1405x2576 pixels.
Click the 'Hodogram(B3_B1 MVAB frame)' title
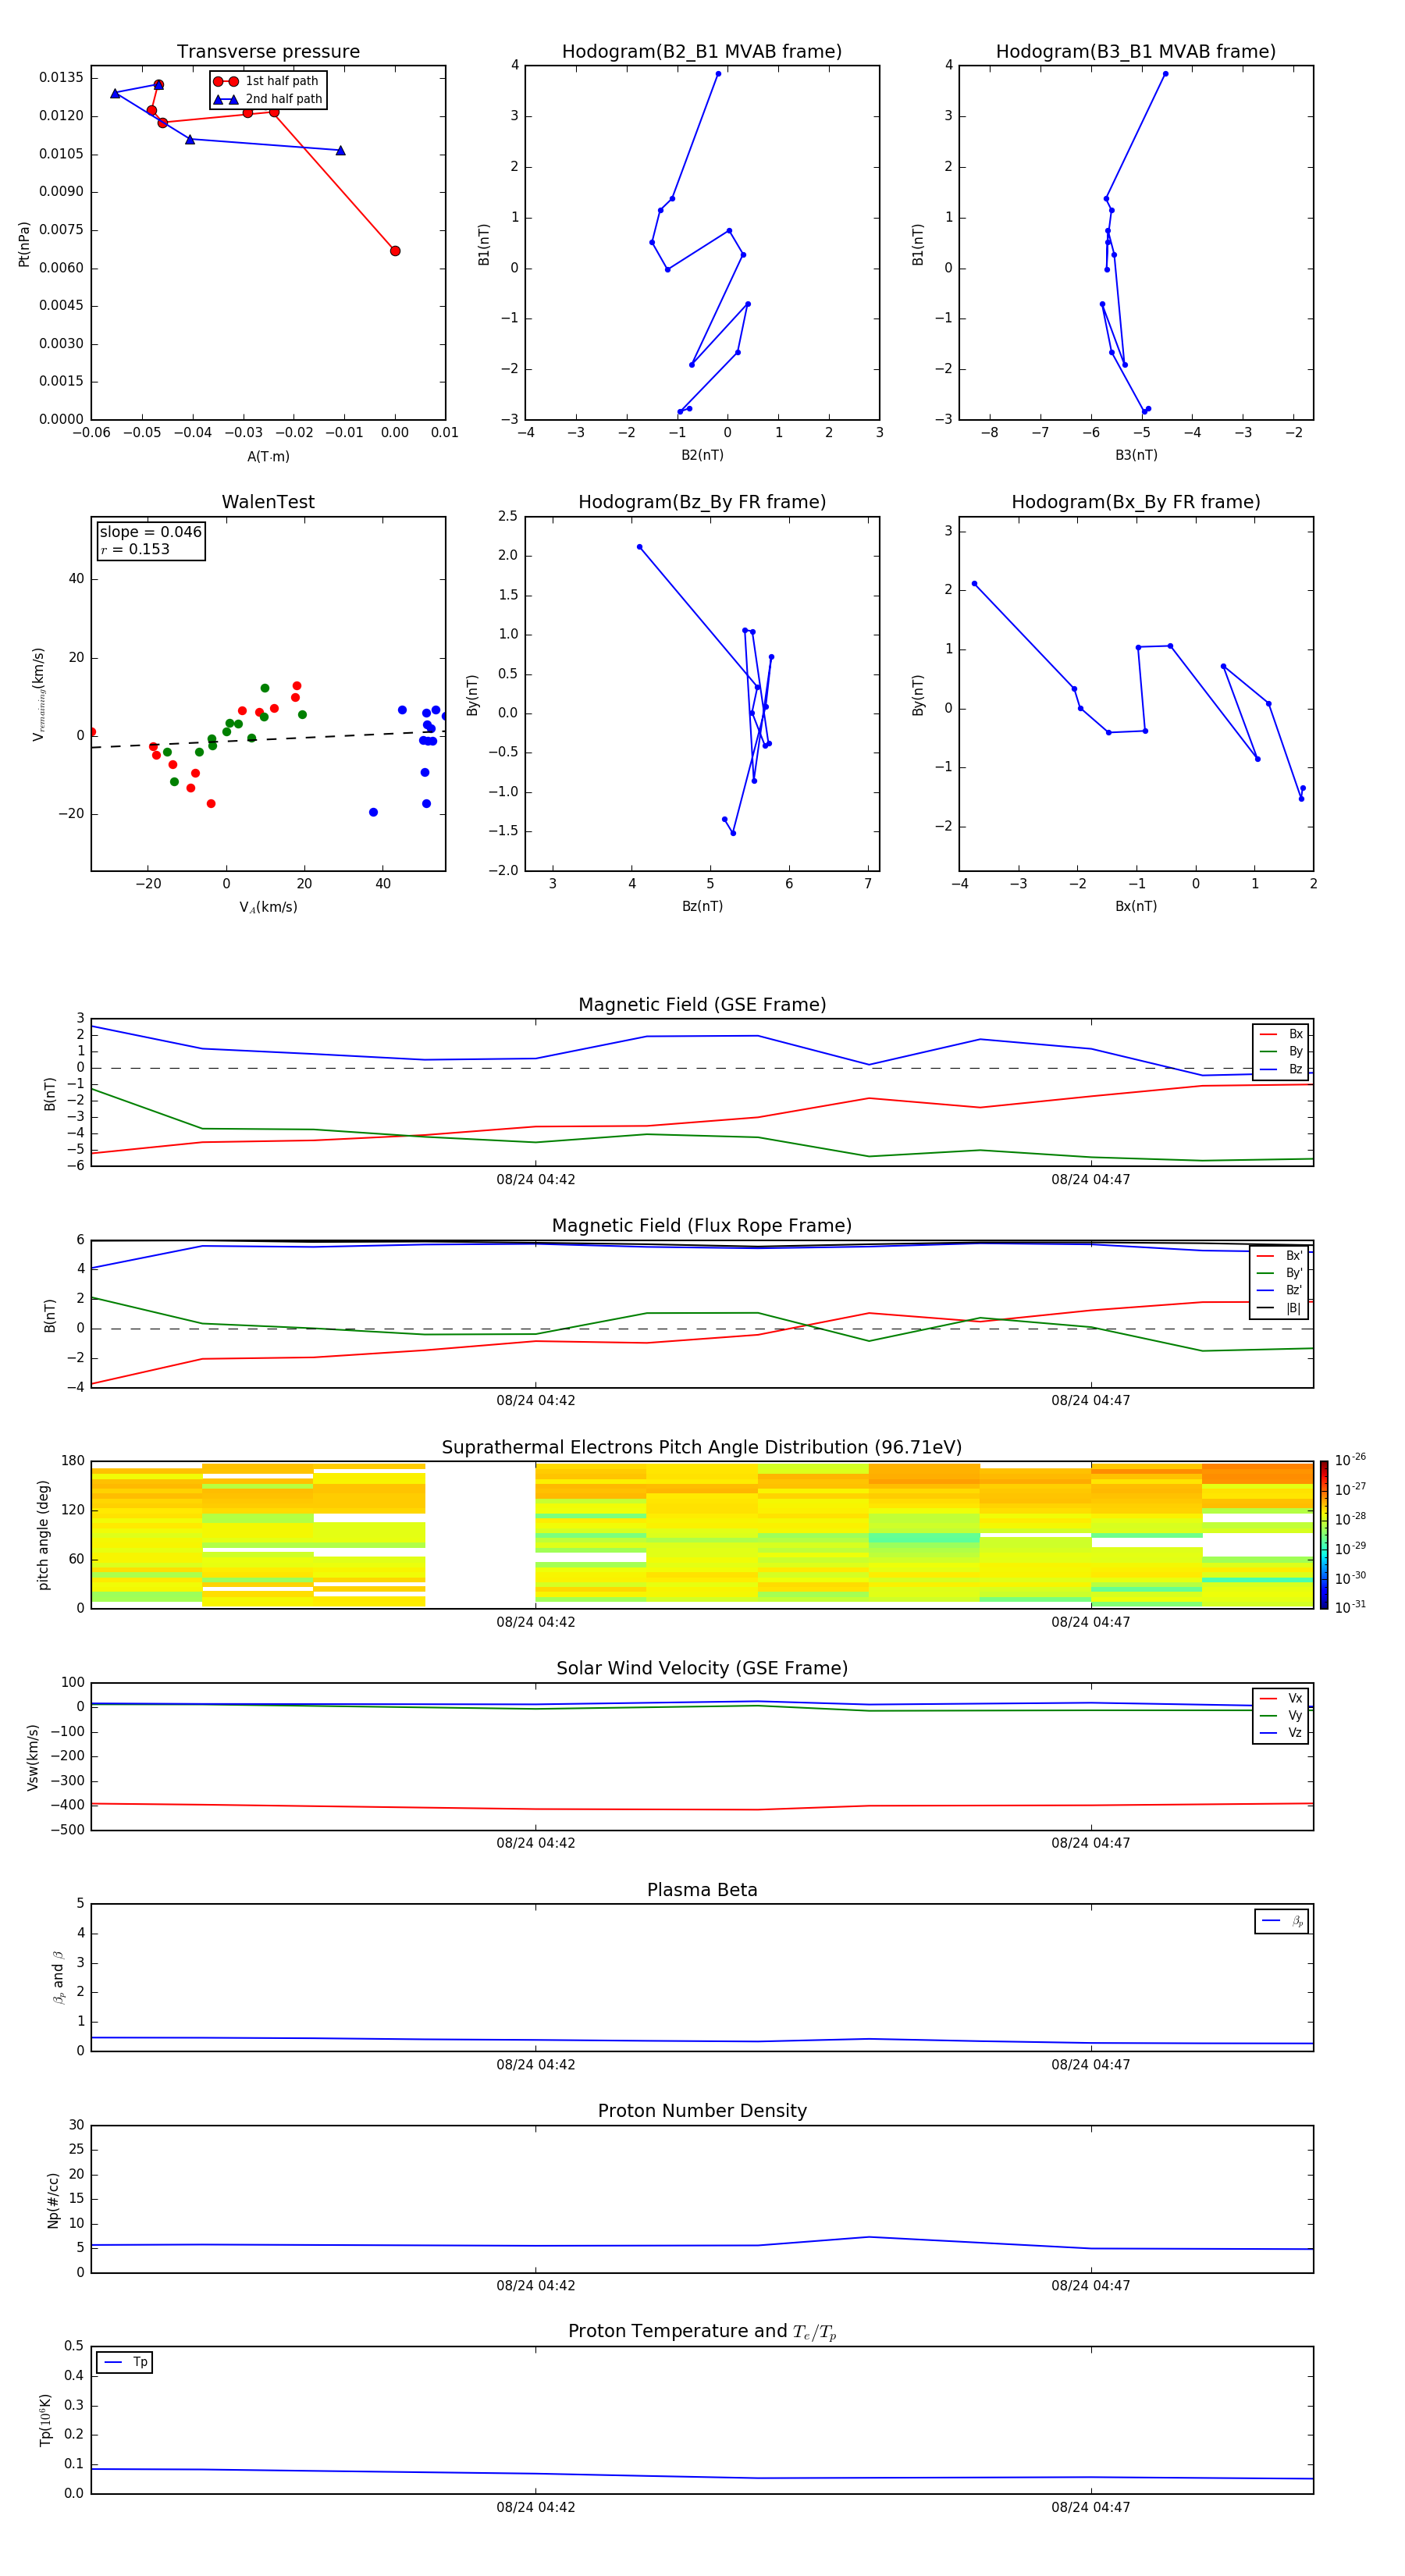[x=1136, y=52]
